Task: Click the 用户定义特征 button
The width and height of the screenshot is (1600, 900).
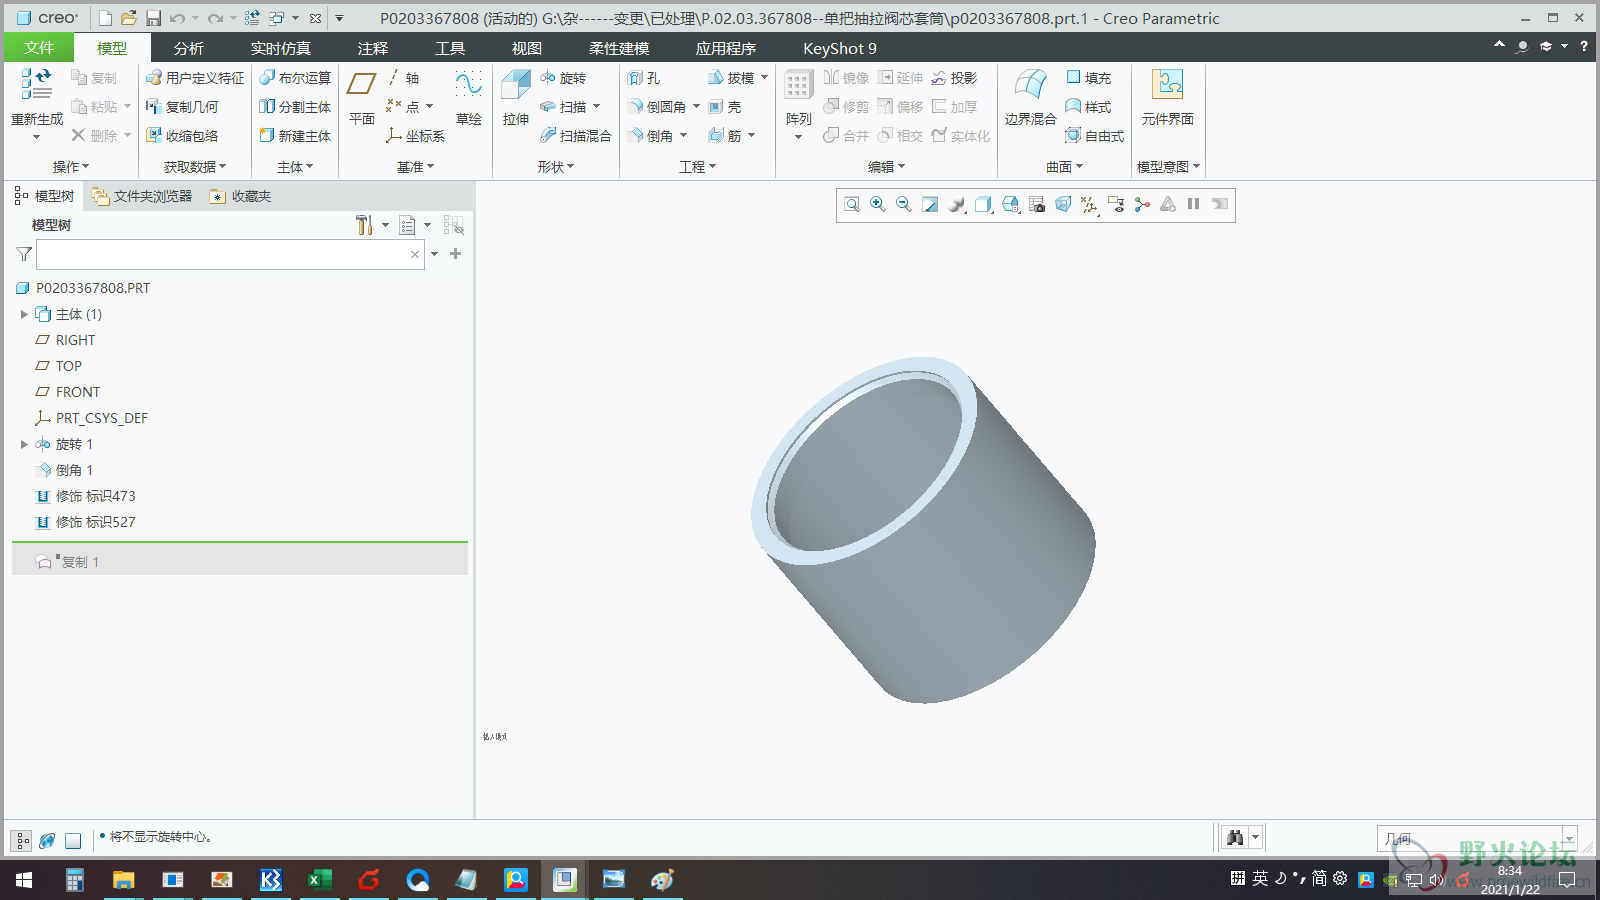Action: 195,78
